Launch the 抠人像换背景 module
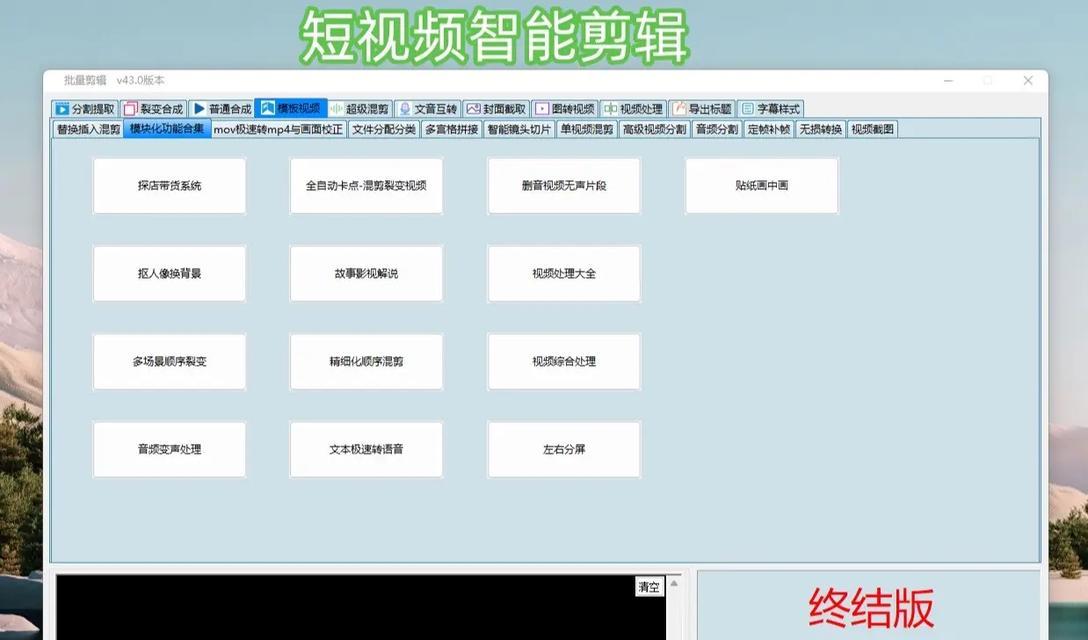 (x=169, y=273)
